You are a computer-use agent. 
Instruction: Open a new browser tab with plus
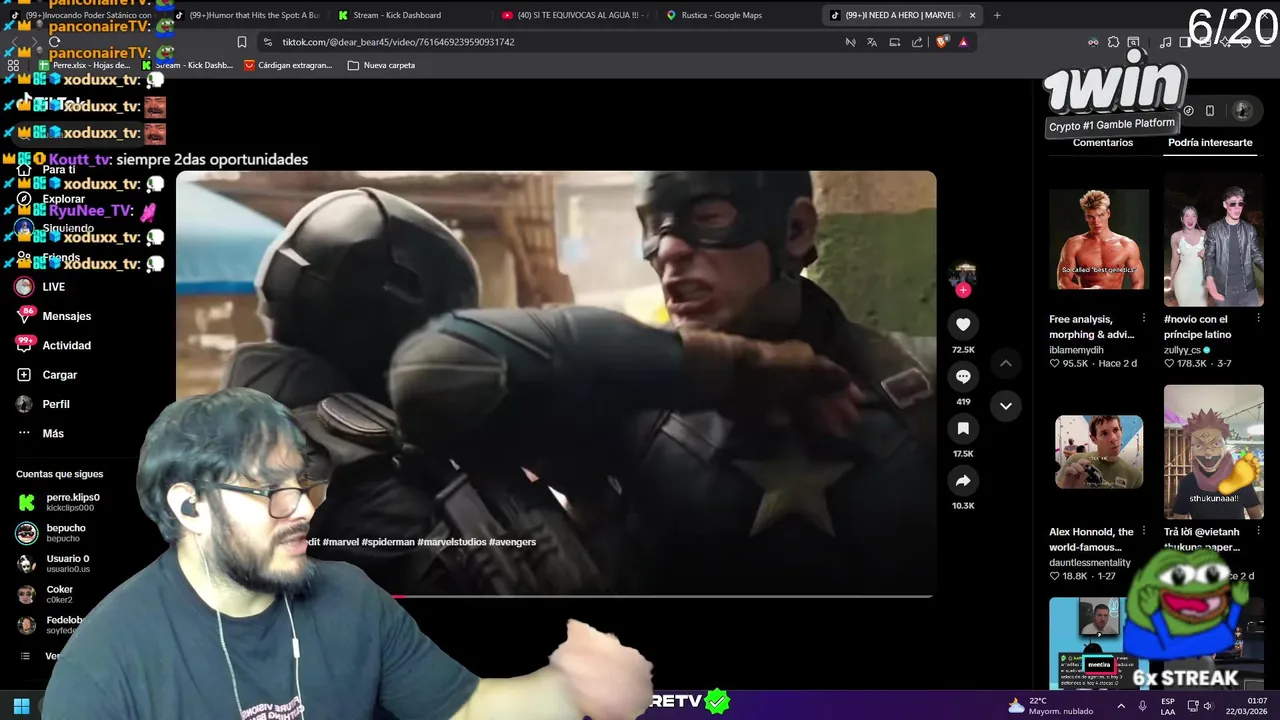[997, 15]
